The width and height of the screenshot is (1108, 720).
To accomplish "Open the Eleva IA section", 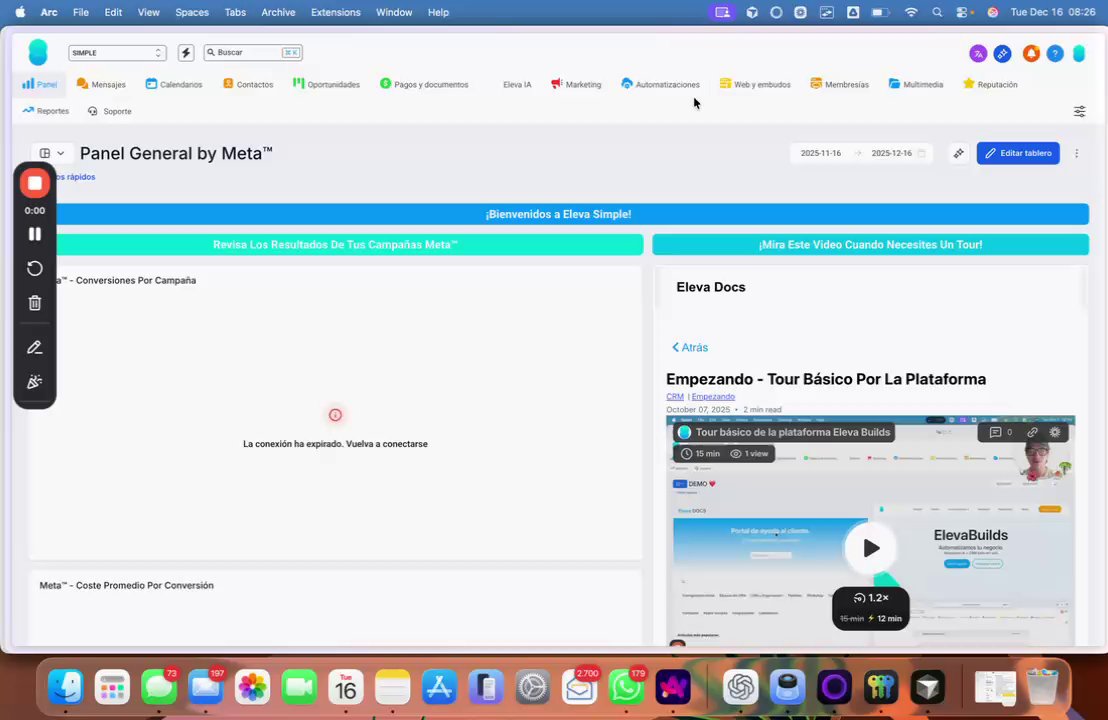I will 517,84.
